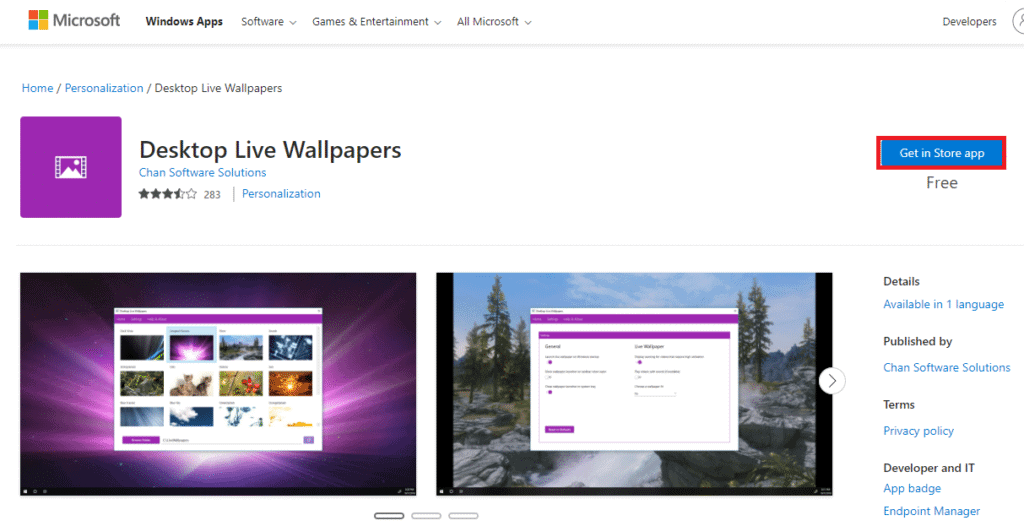Click the Desktop Live Wallpapers title
This screenshot has height=526, width=1024.
tap(270, 150)
